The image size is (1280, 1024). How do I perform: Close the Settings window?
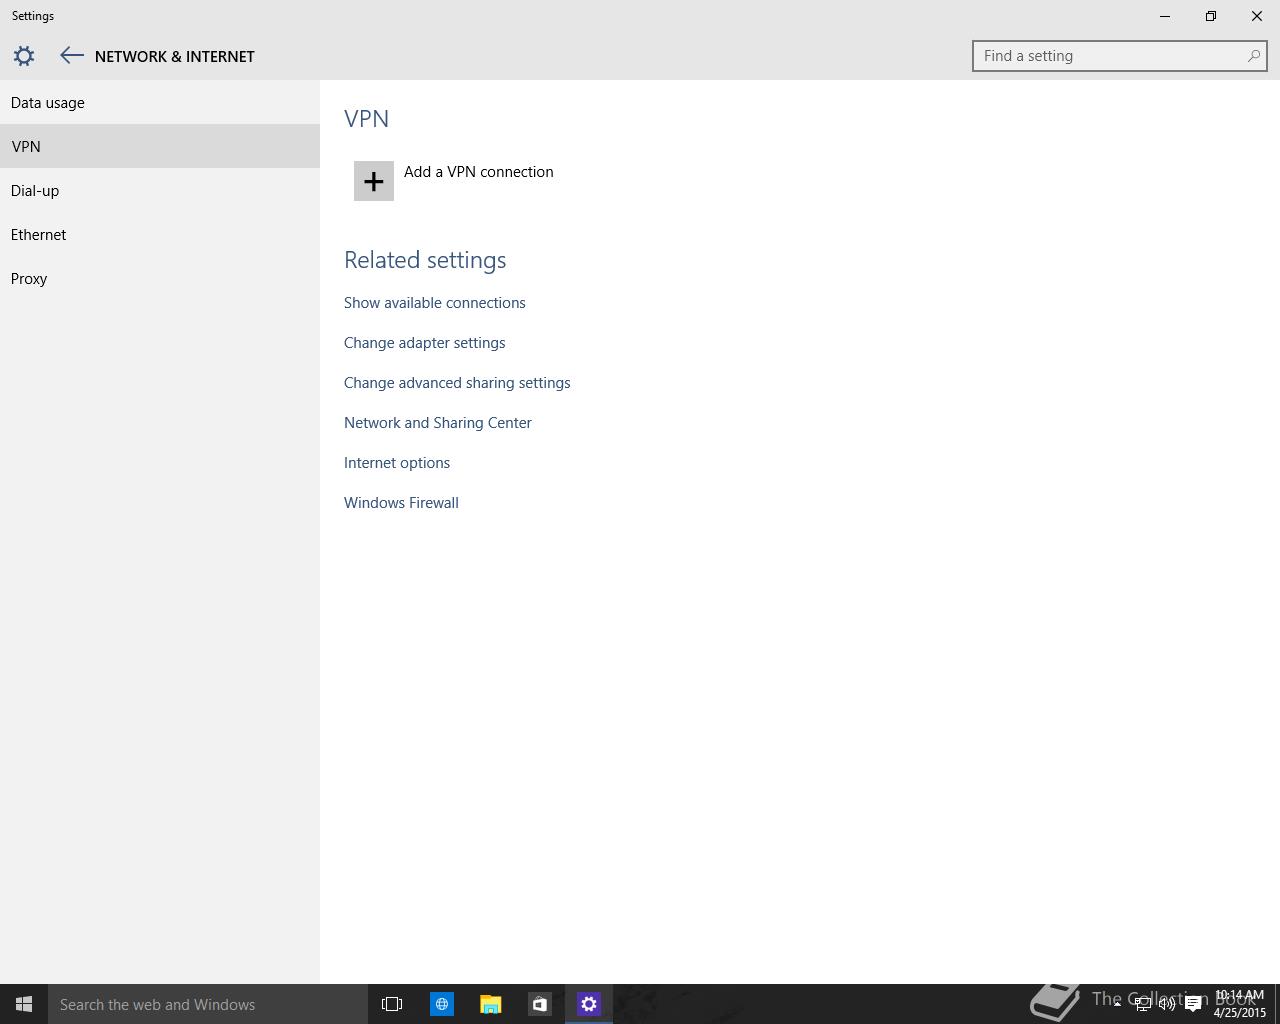pyautogui.click(x=1257, y=16)
